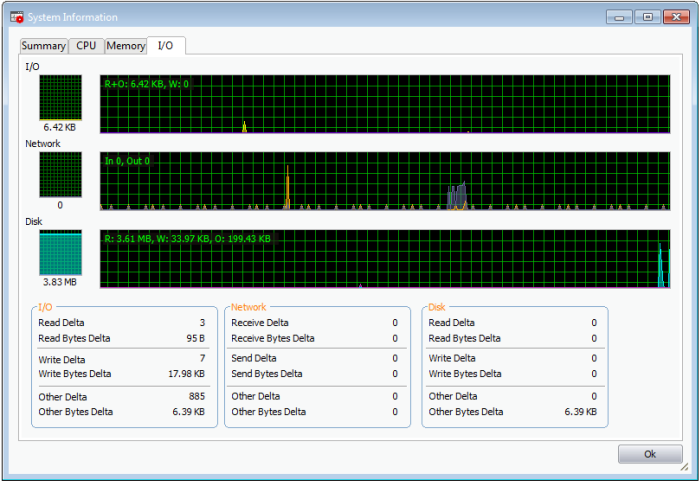Click the I/O tab
700x484 pixels.
[166, 46]
